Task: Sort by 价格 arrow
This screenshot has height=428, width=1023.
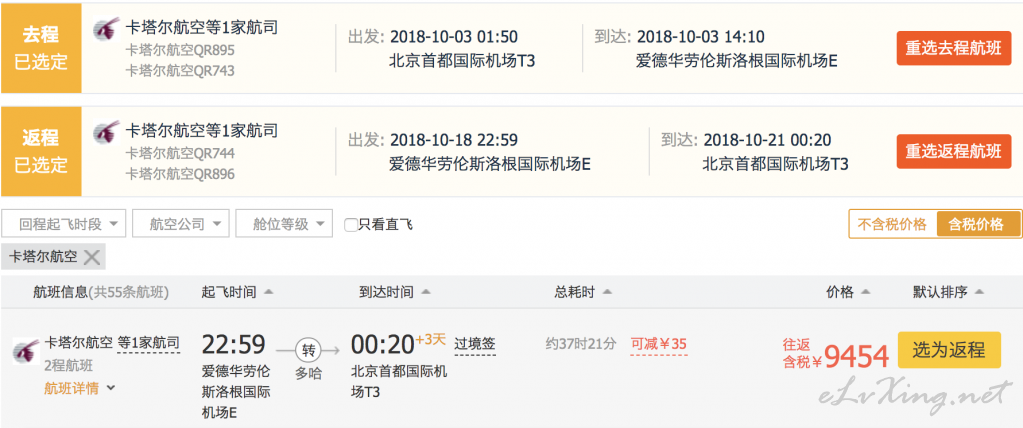Action: (x=866, y=292)
